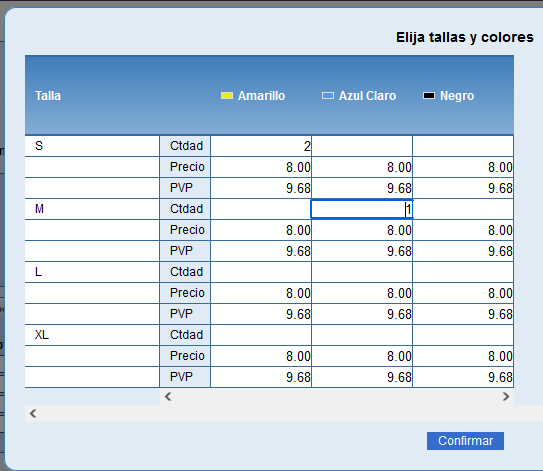Click the Talla column header
The height and width of the screenshot is (471, 543).
pyautogui.click(x=48, y=96)
